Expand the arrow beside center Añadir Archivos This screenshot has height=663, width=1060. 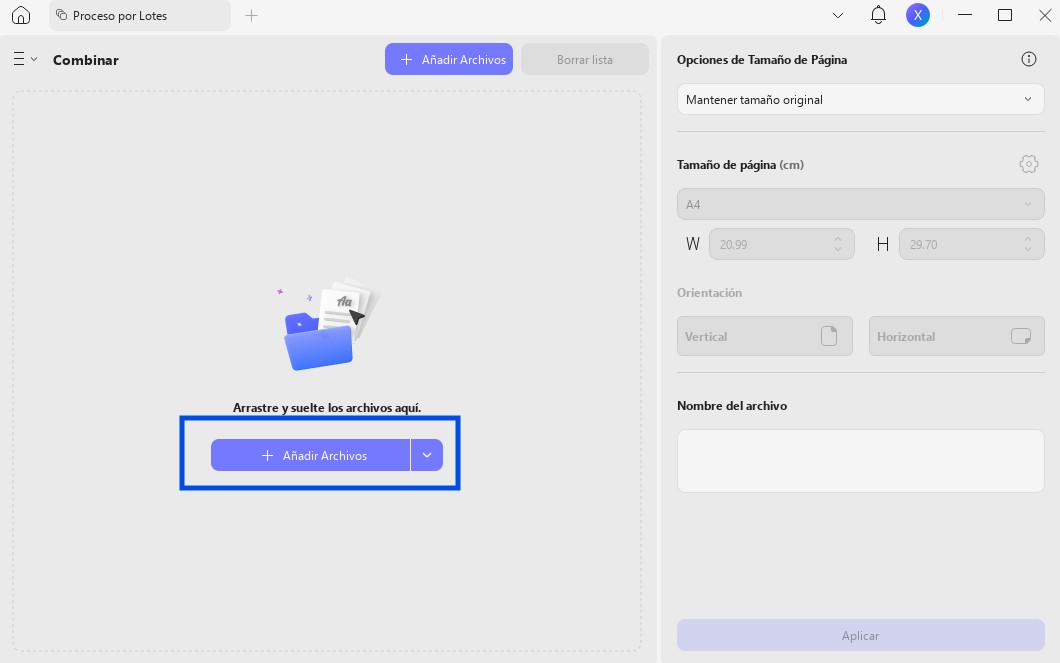coord(427,455)
